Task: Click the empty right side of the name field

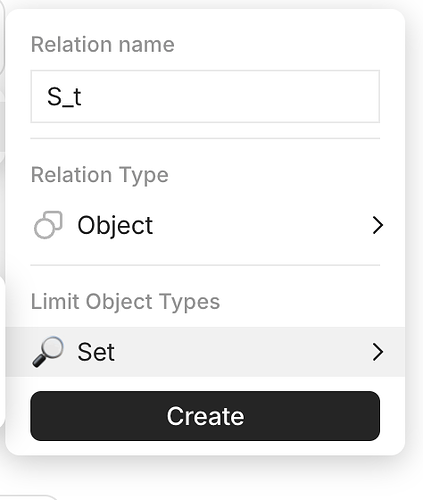Action: pyautogui.click(x=267, y=96)
